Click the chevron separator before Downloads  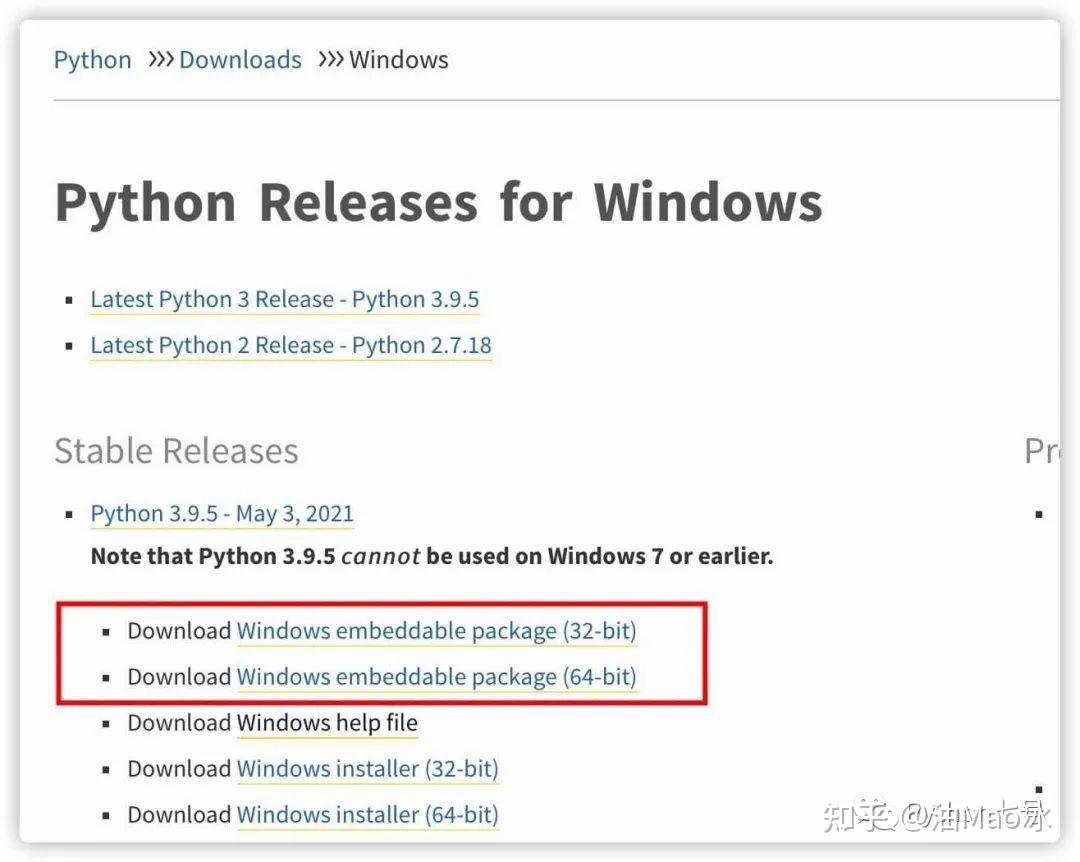click(x=160, y=59)
